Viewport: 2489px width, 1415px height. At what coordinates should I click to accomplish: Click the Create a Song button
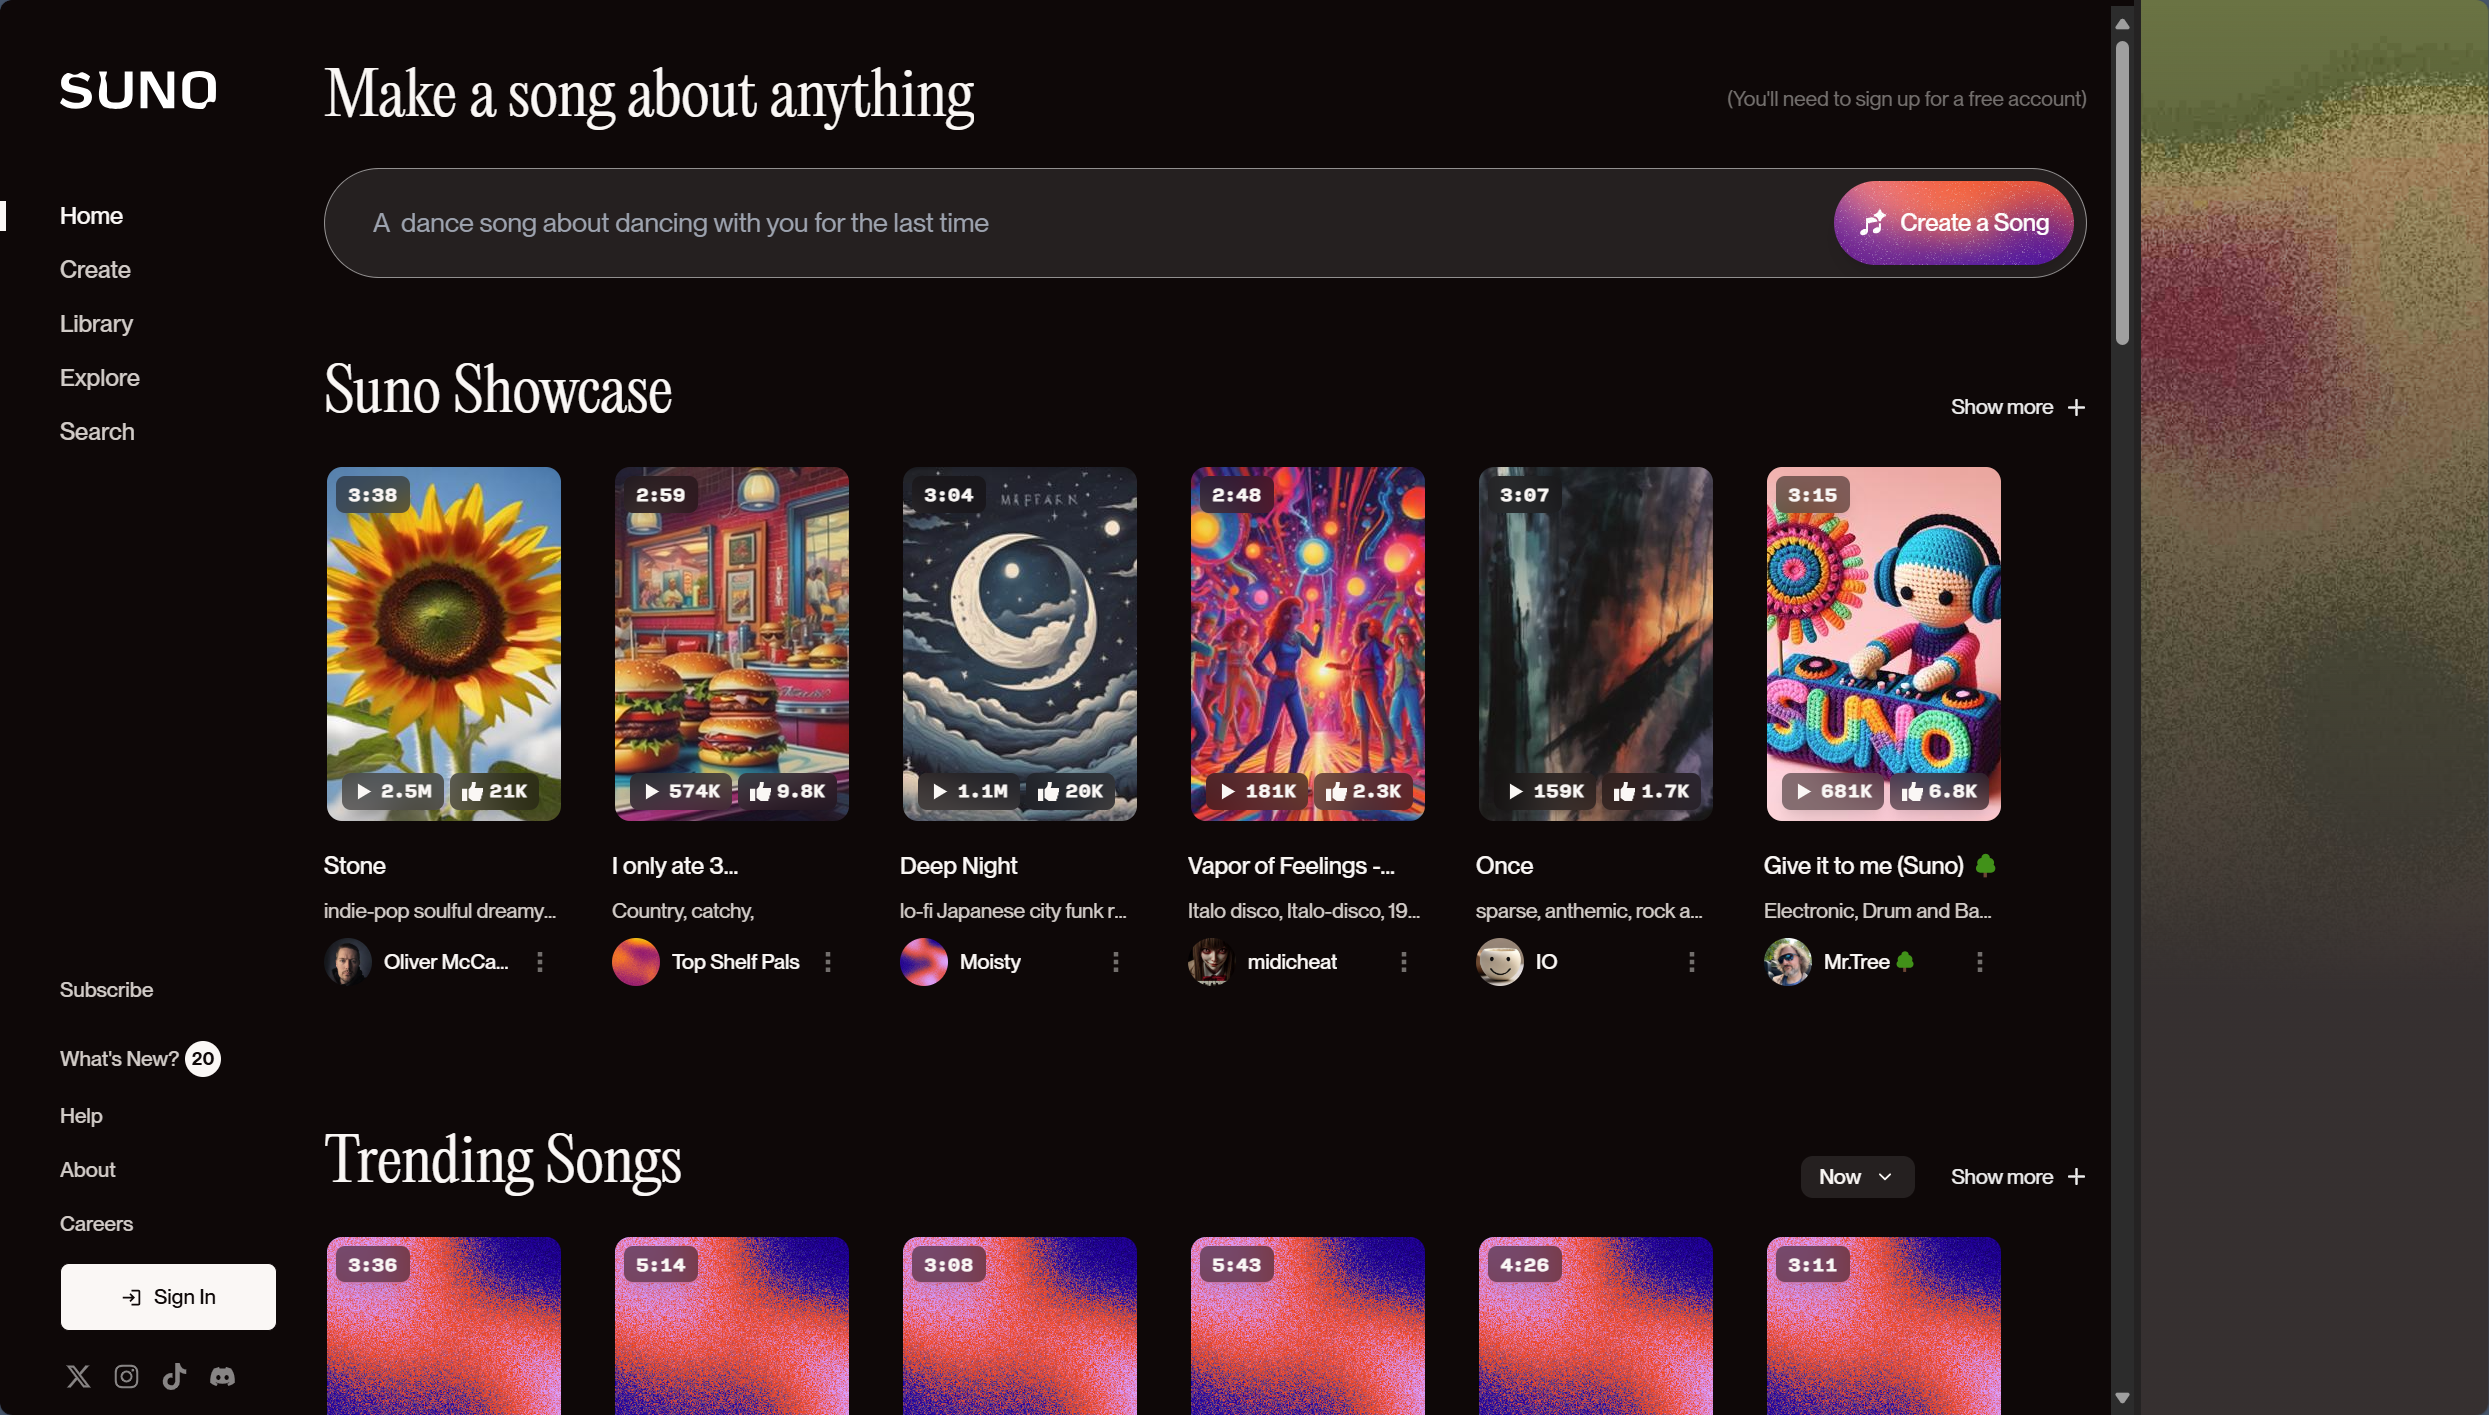coord(1953,223)
